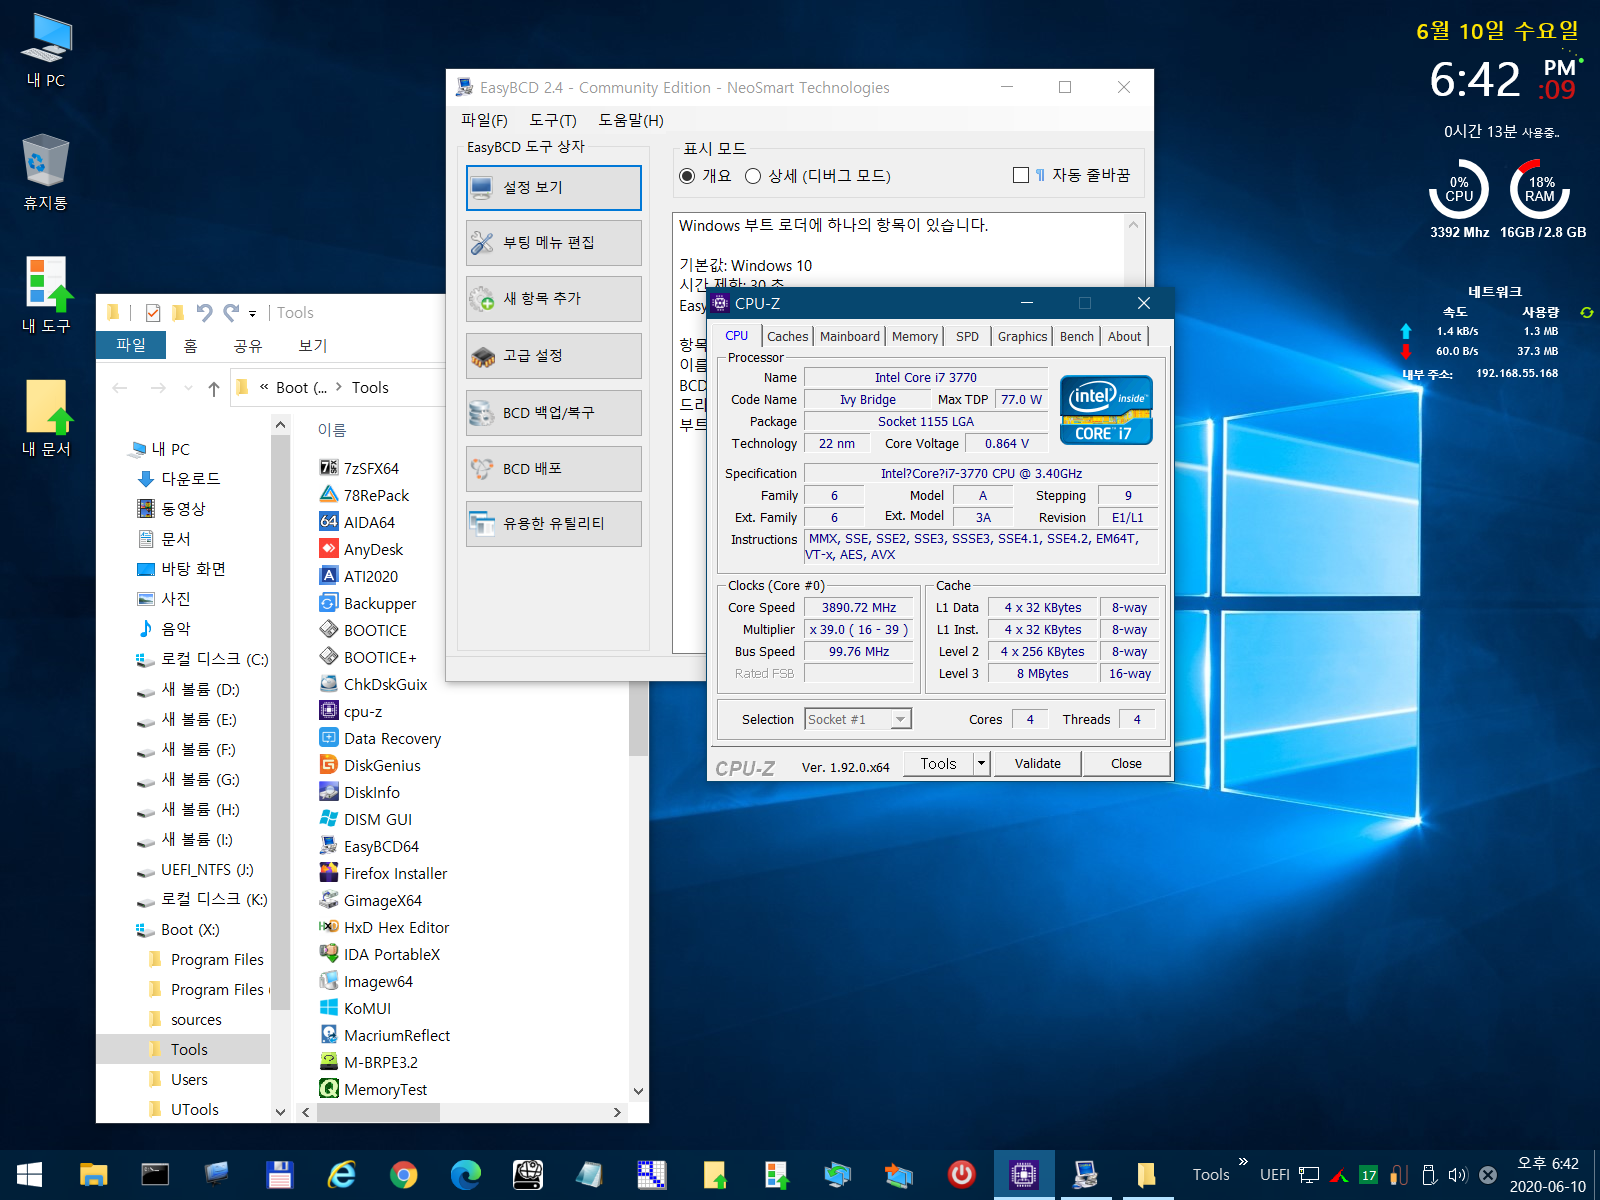Click 새 항목 추가 in EasyBCD
Screen dimensions: 1600x1200
click(553, 299)
